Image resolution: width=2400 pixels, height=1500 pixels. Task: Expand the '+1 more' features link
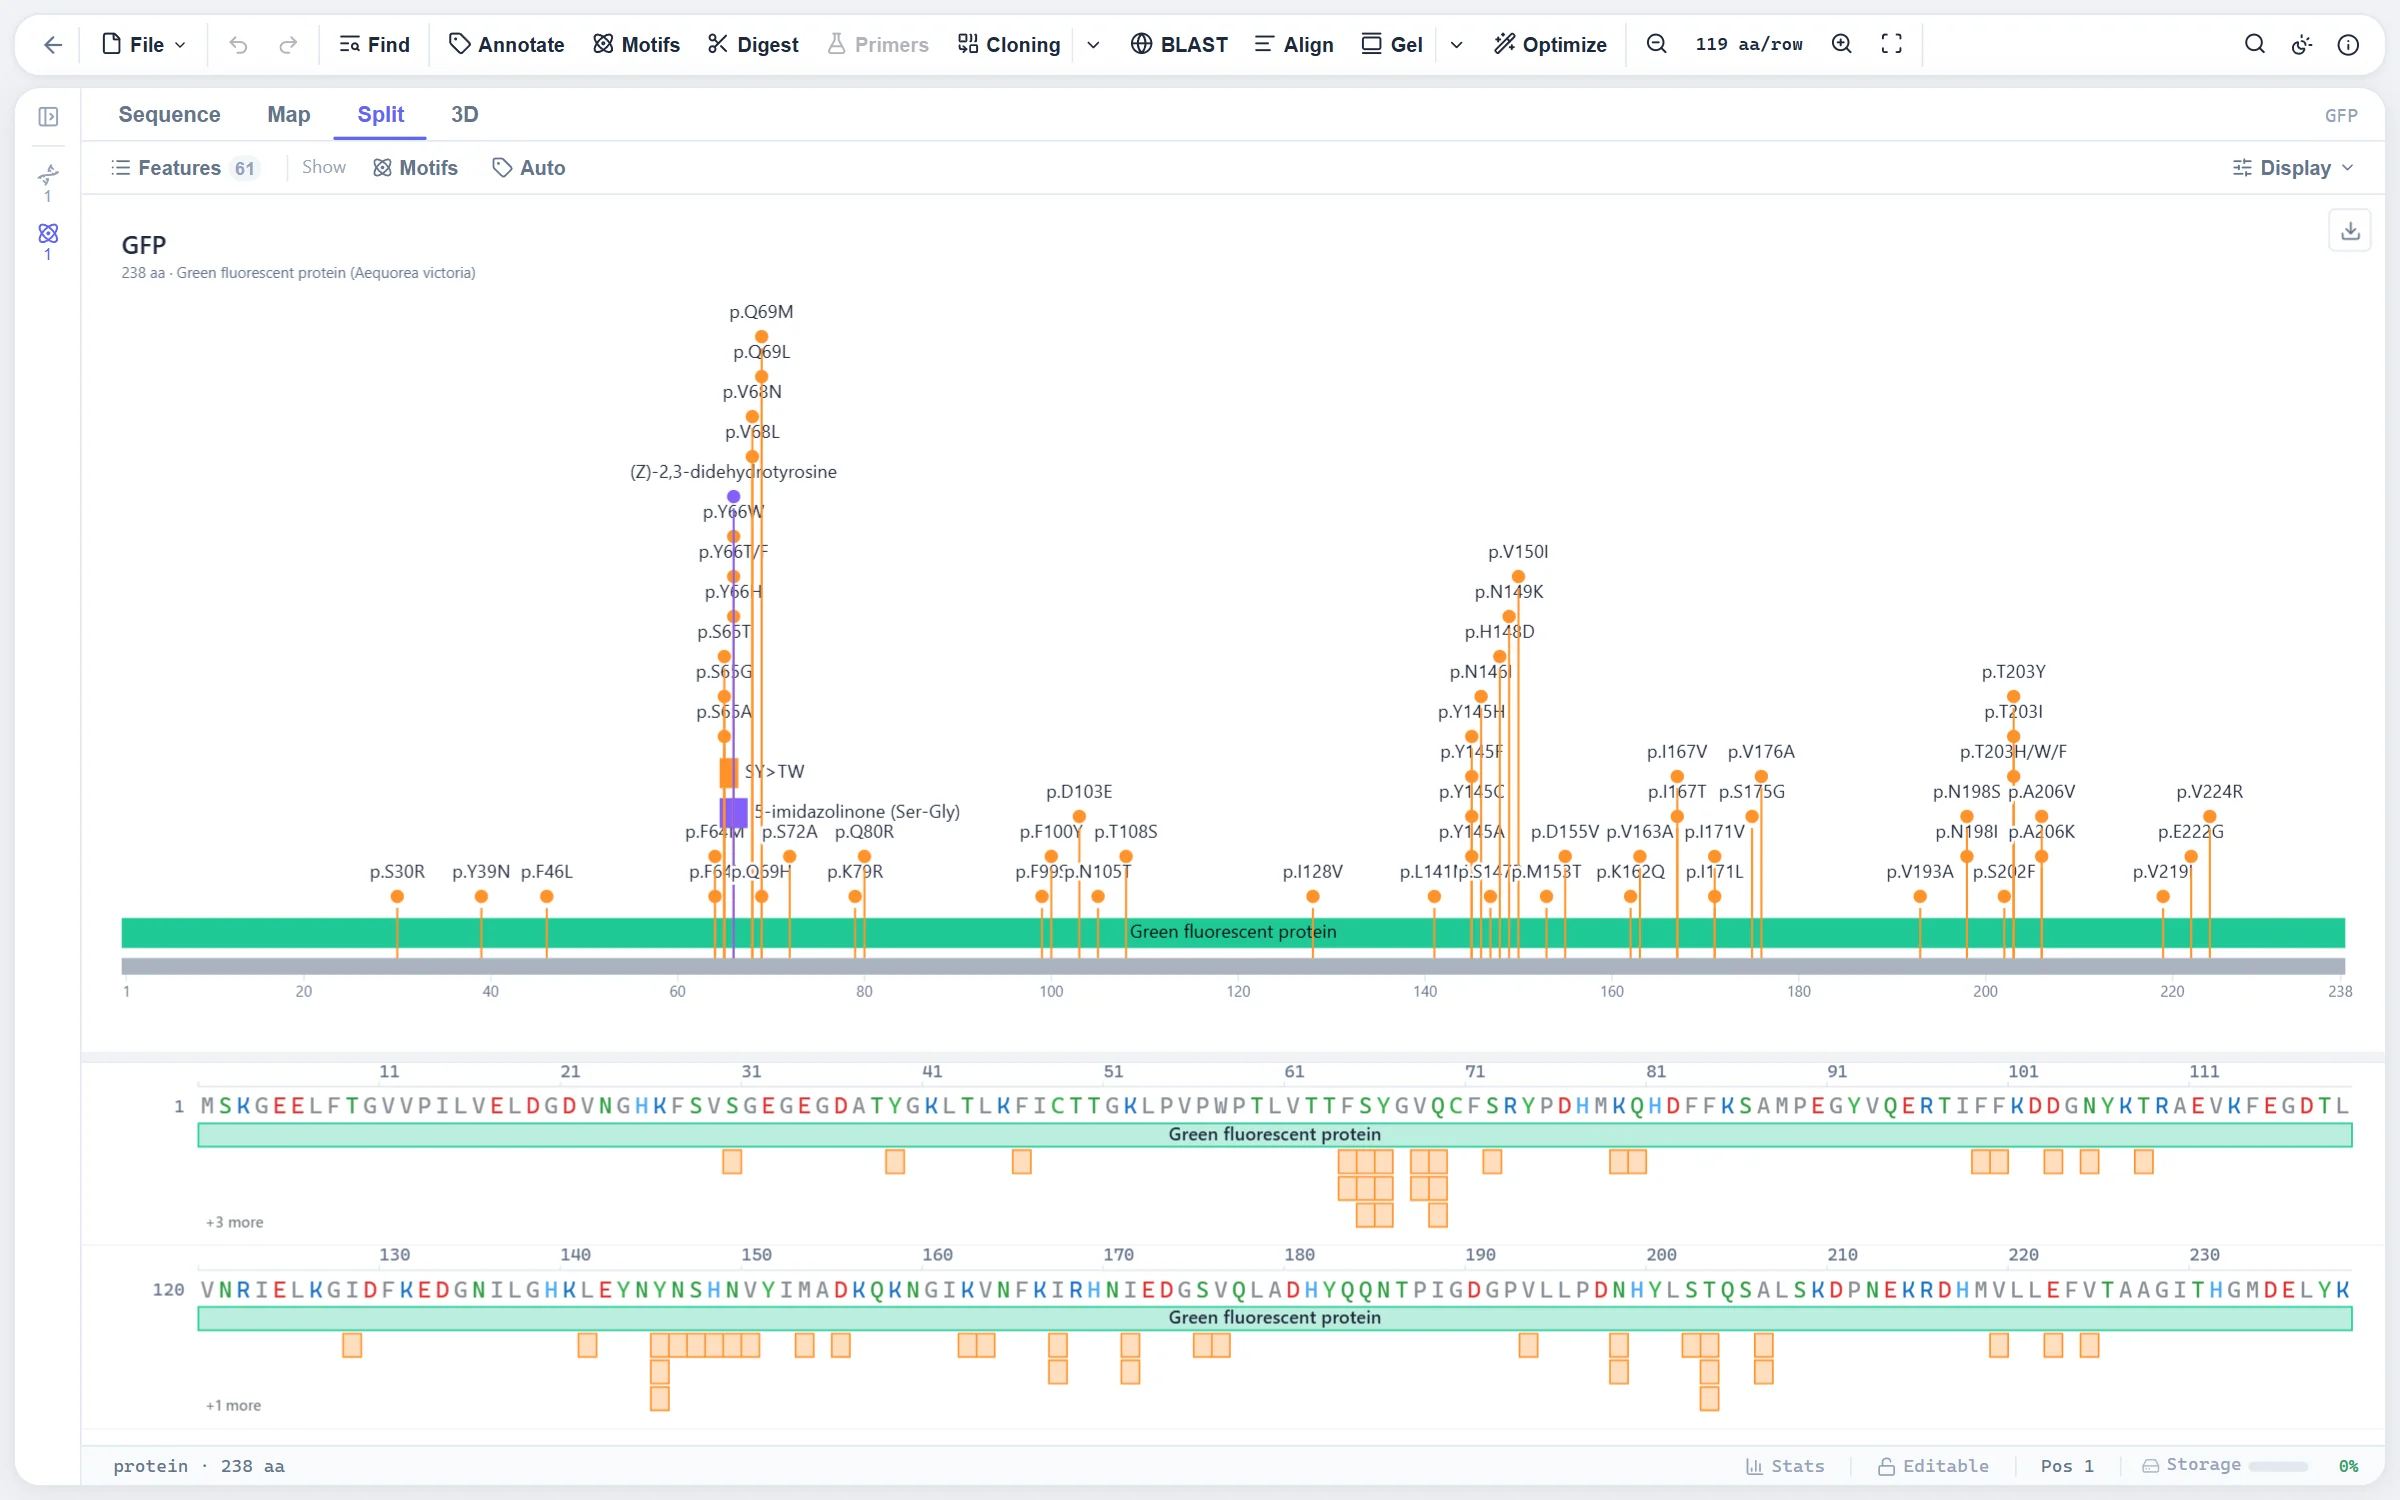tap(233, 1405)
